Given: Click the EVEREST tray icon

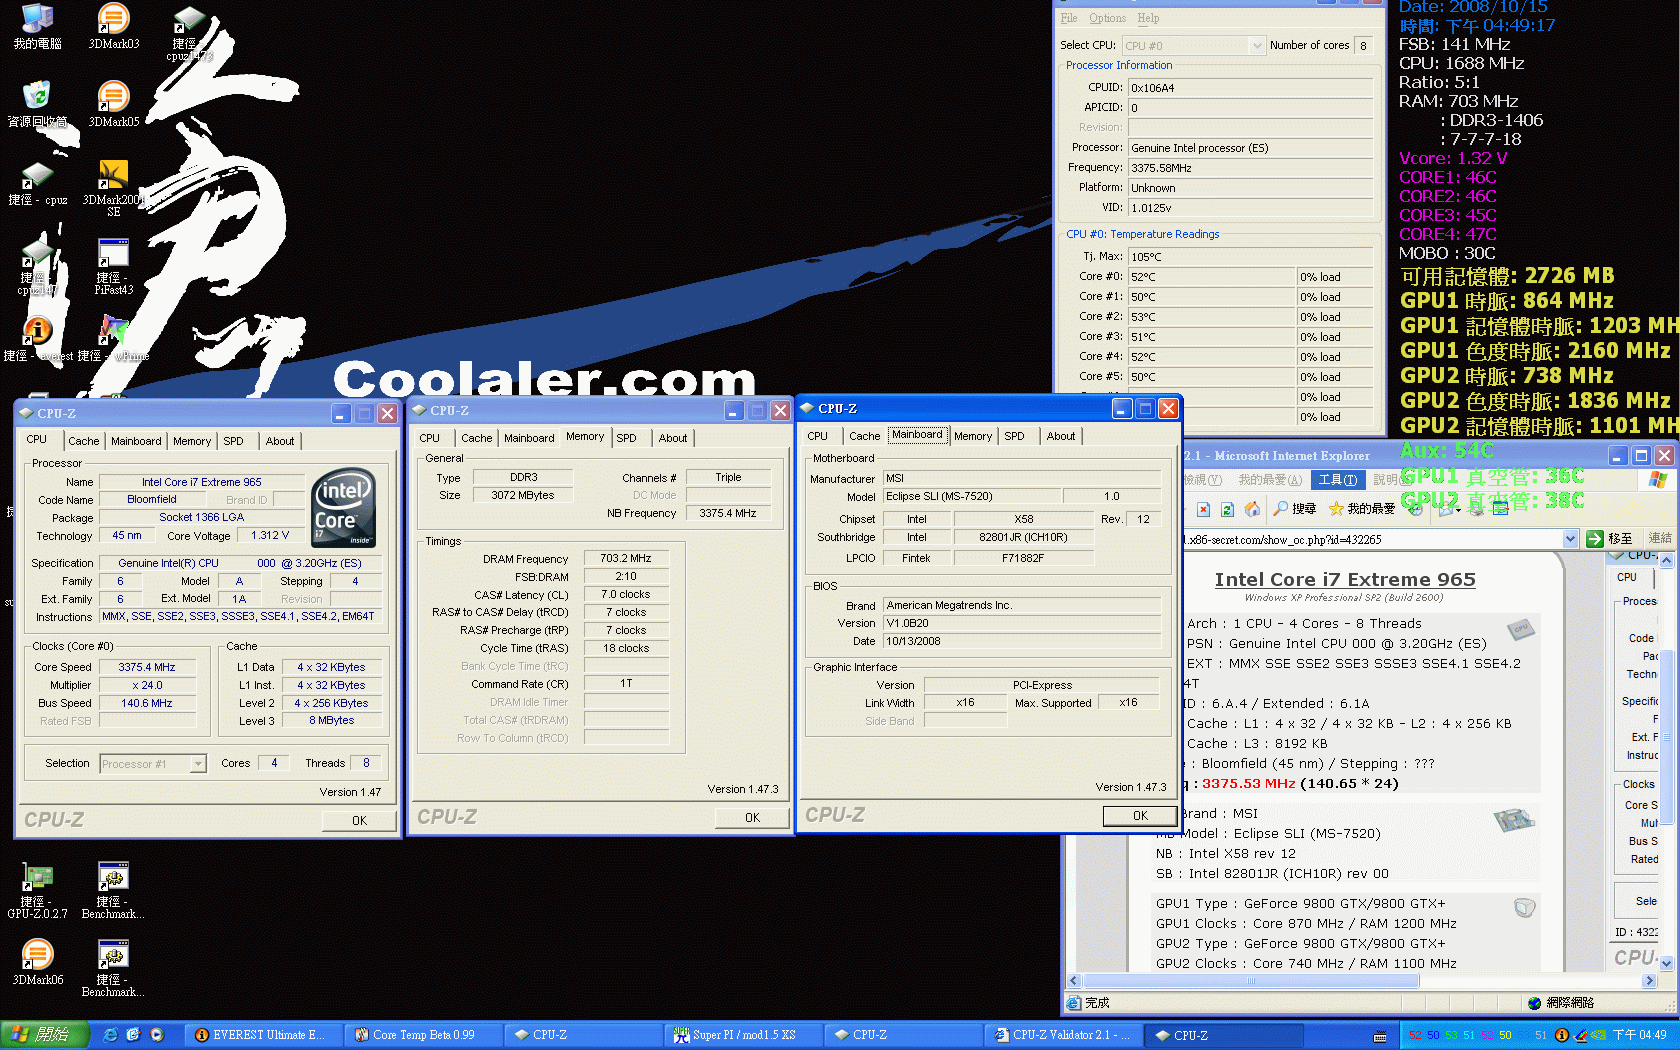Looking at the screenshot, I should (x=1562, y=1035).
